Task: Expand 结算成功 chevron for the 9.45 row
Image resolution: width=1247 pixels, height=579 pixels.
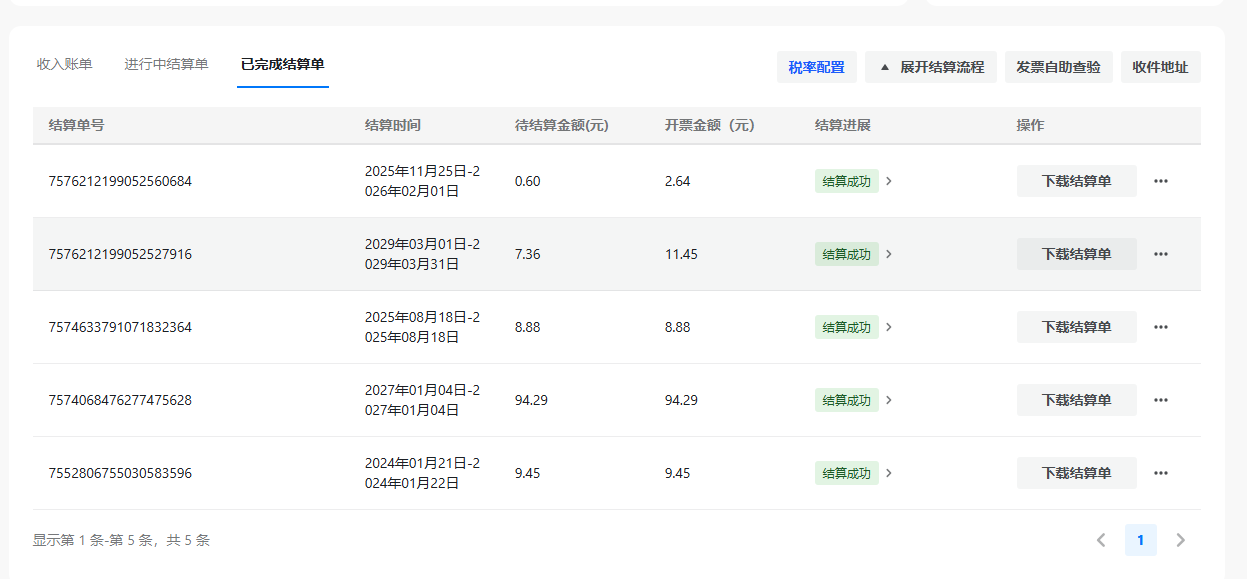Action: coord(889,473)
